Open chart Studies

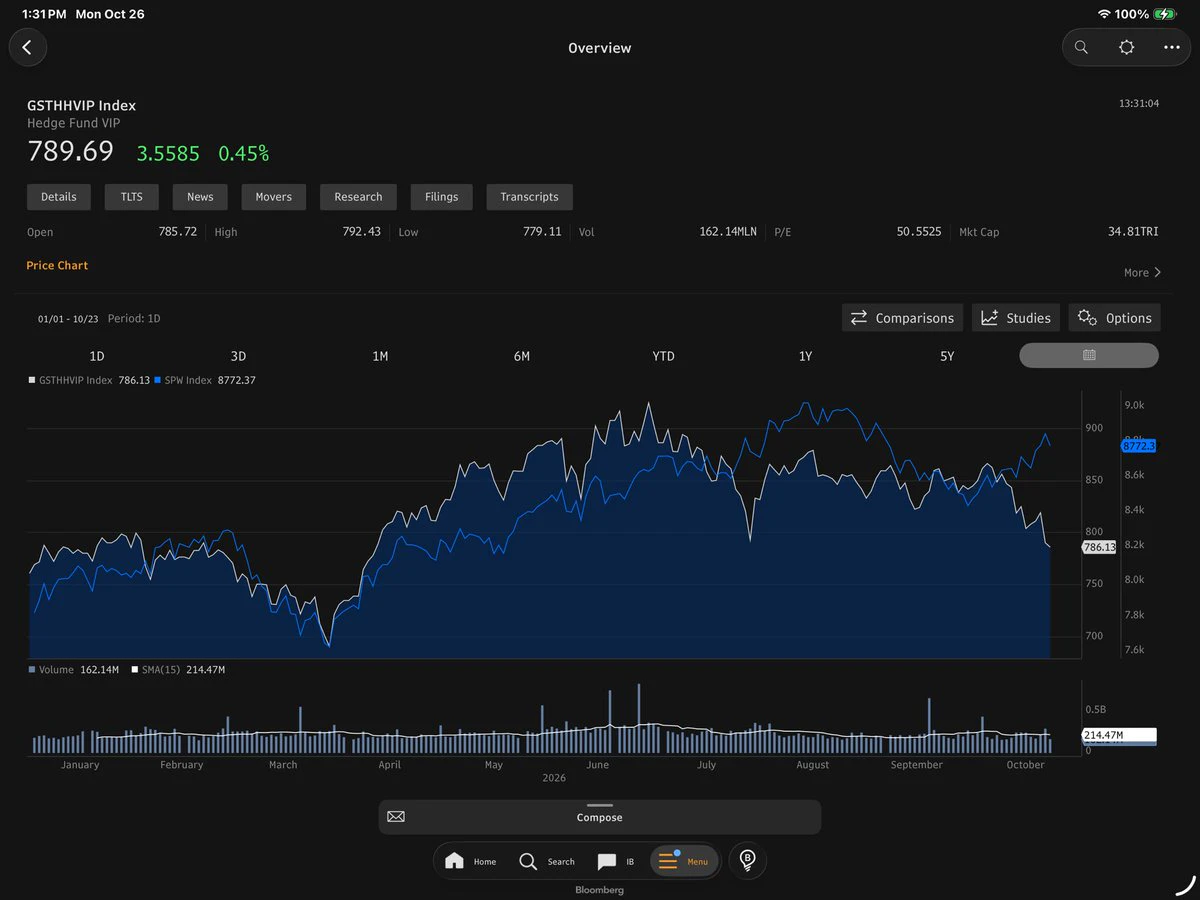tap(1016, 318)
